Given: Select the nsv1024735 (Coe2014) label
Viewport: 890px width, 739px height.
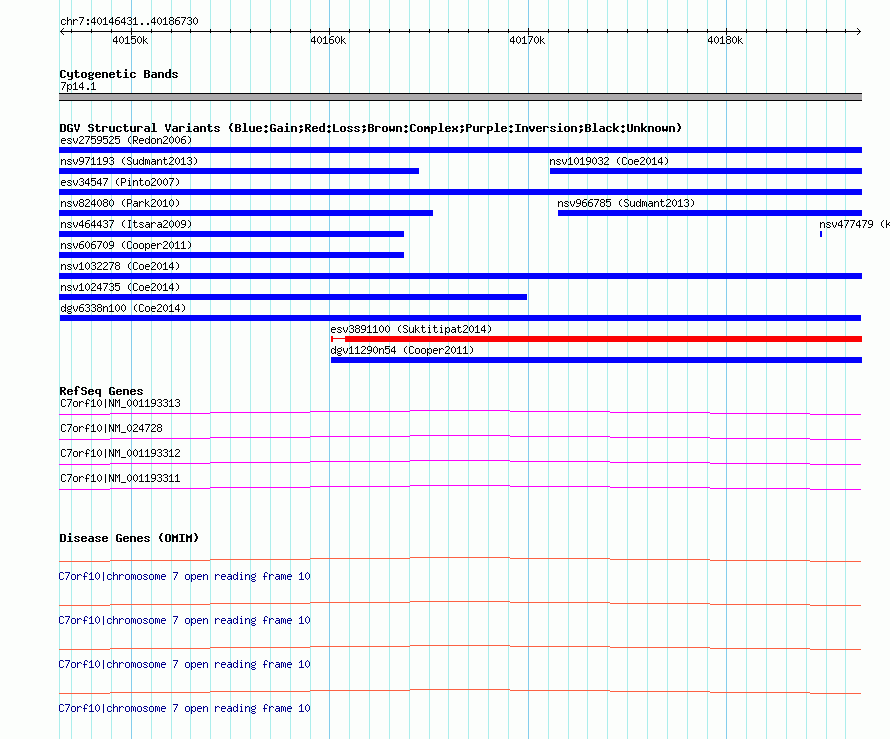Looking at the screenshot, I should click(x=120, y=287).
